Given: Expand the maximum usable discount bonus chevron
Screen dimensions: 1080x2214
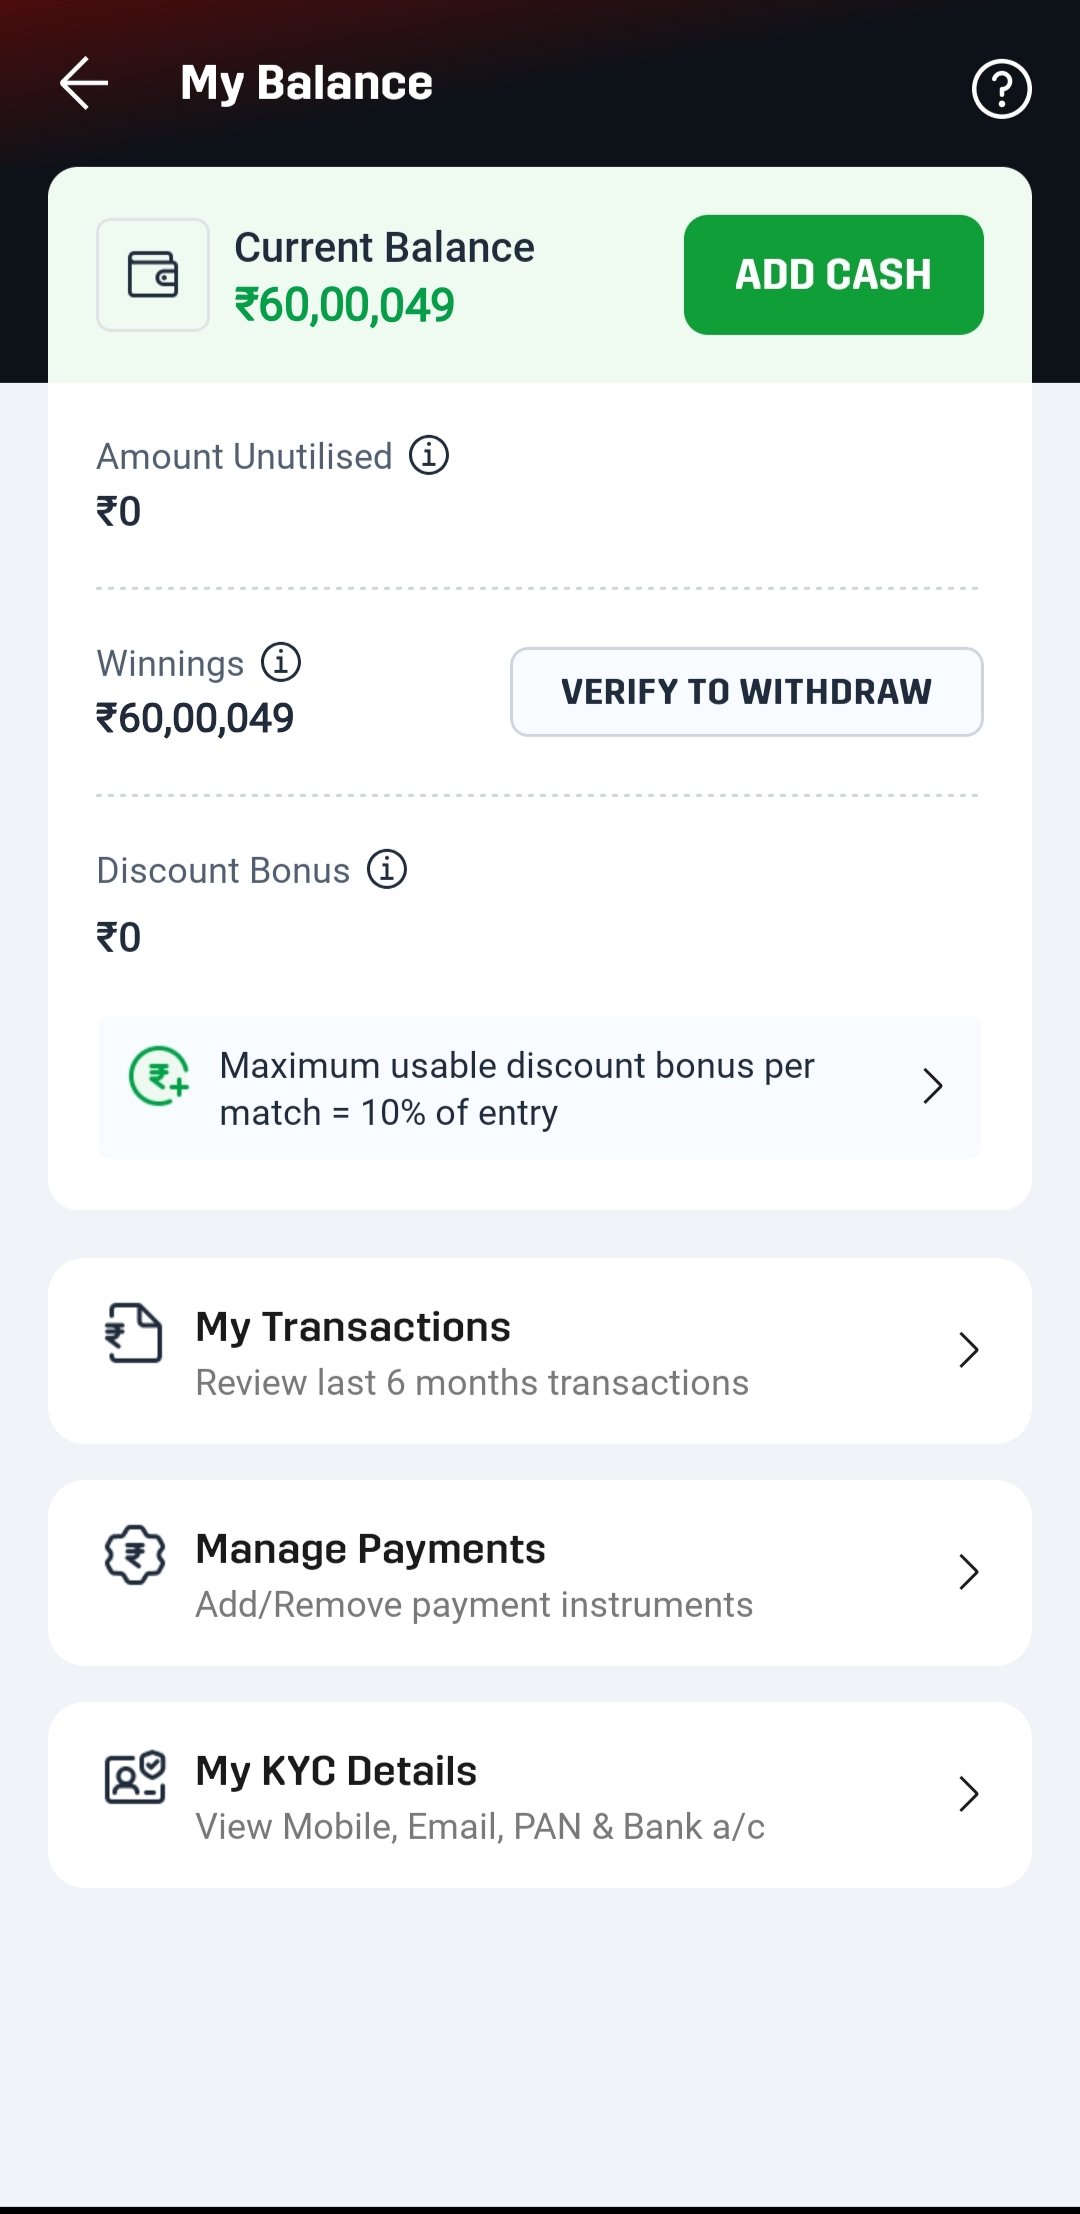Looking at the screenshot, I should point(932,1086).
